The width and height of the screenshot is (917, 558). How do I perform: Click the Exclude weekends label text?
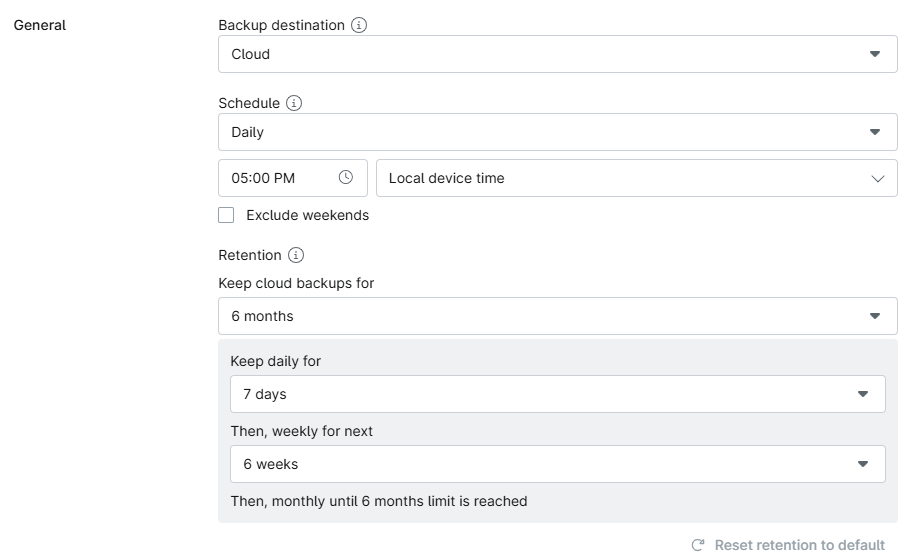307,215
